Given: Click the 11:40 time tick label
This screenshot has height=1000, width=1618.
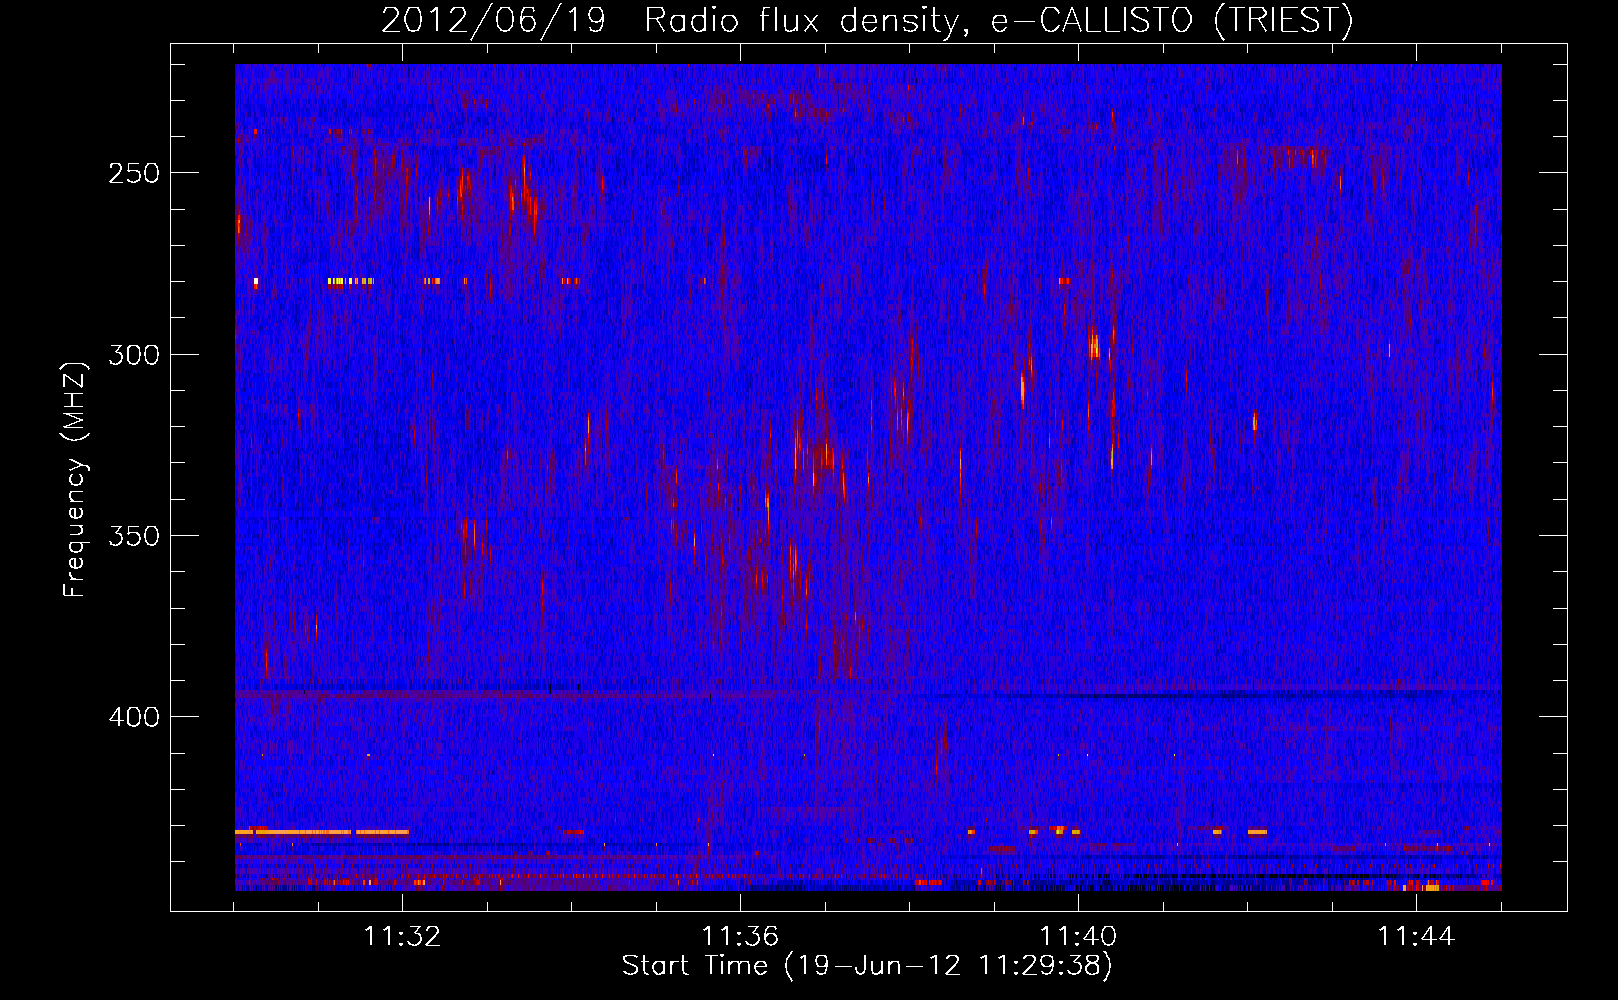Looking at the screenshot, I should (1078, 936).
